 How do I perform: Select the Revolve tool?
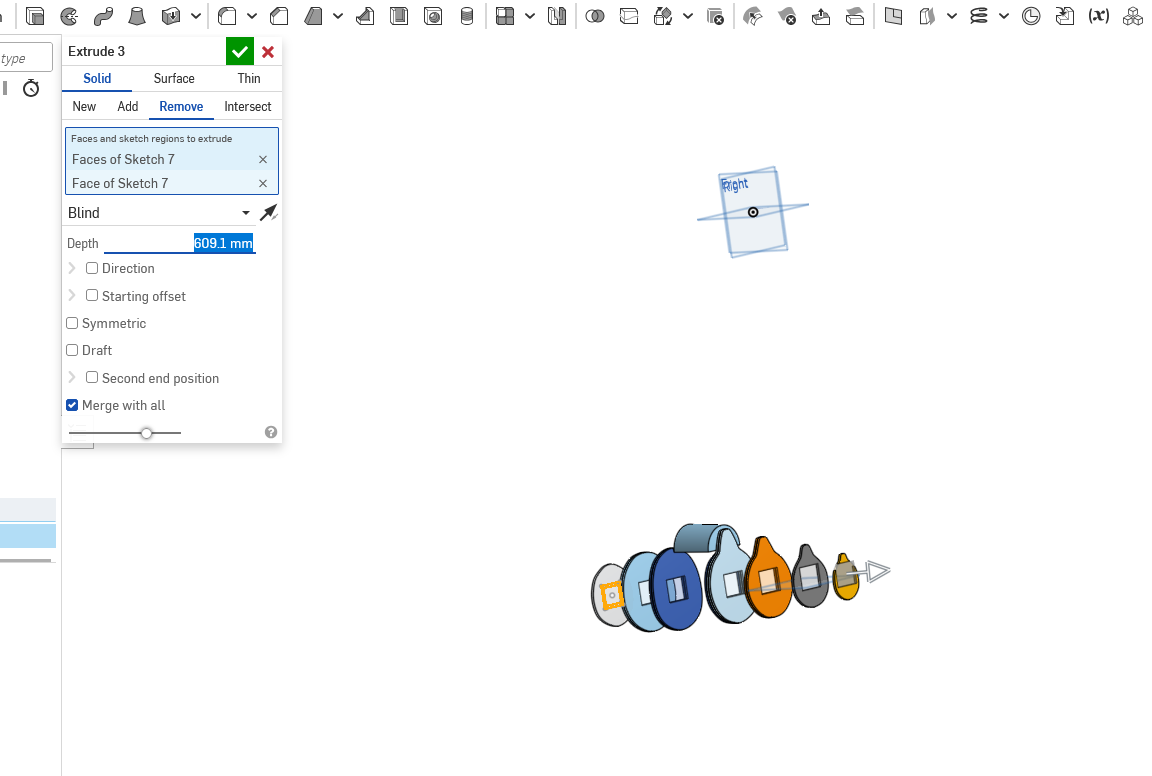tap(69, 16)
